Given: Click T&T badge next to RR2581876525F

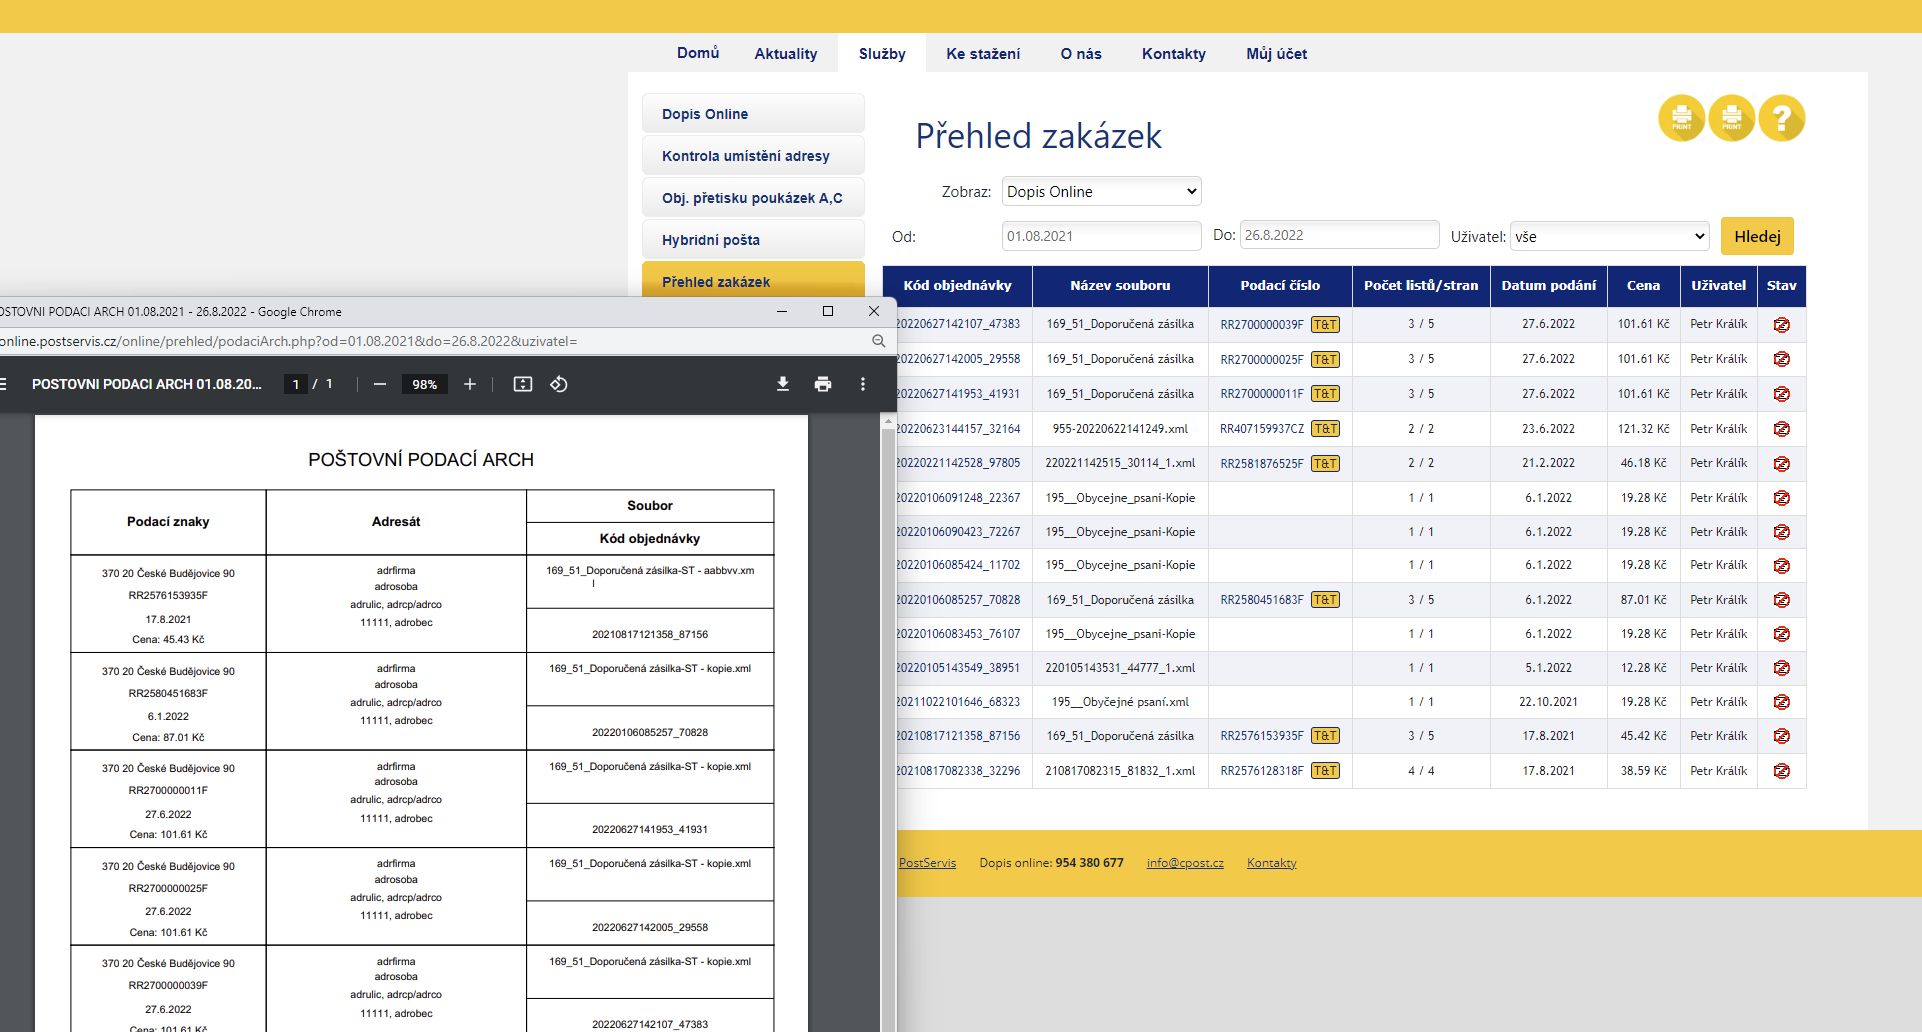Looking at the screenshot, I should click(1325, 463).
